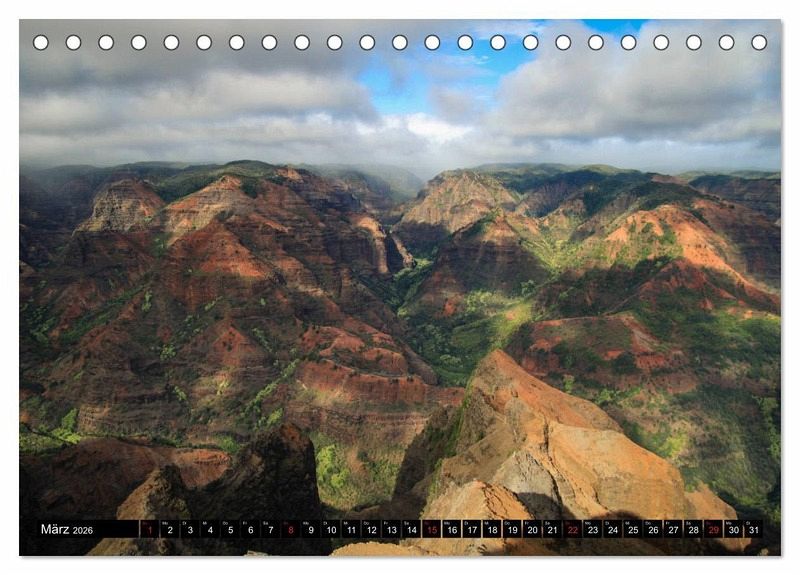Select the last day, 31
This screenshot has height=575, width=800.
[x=753, y=529]
